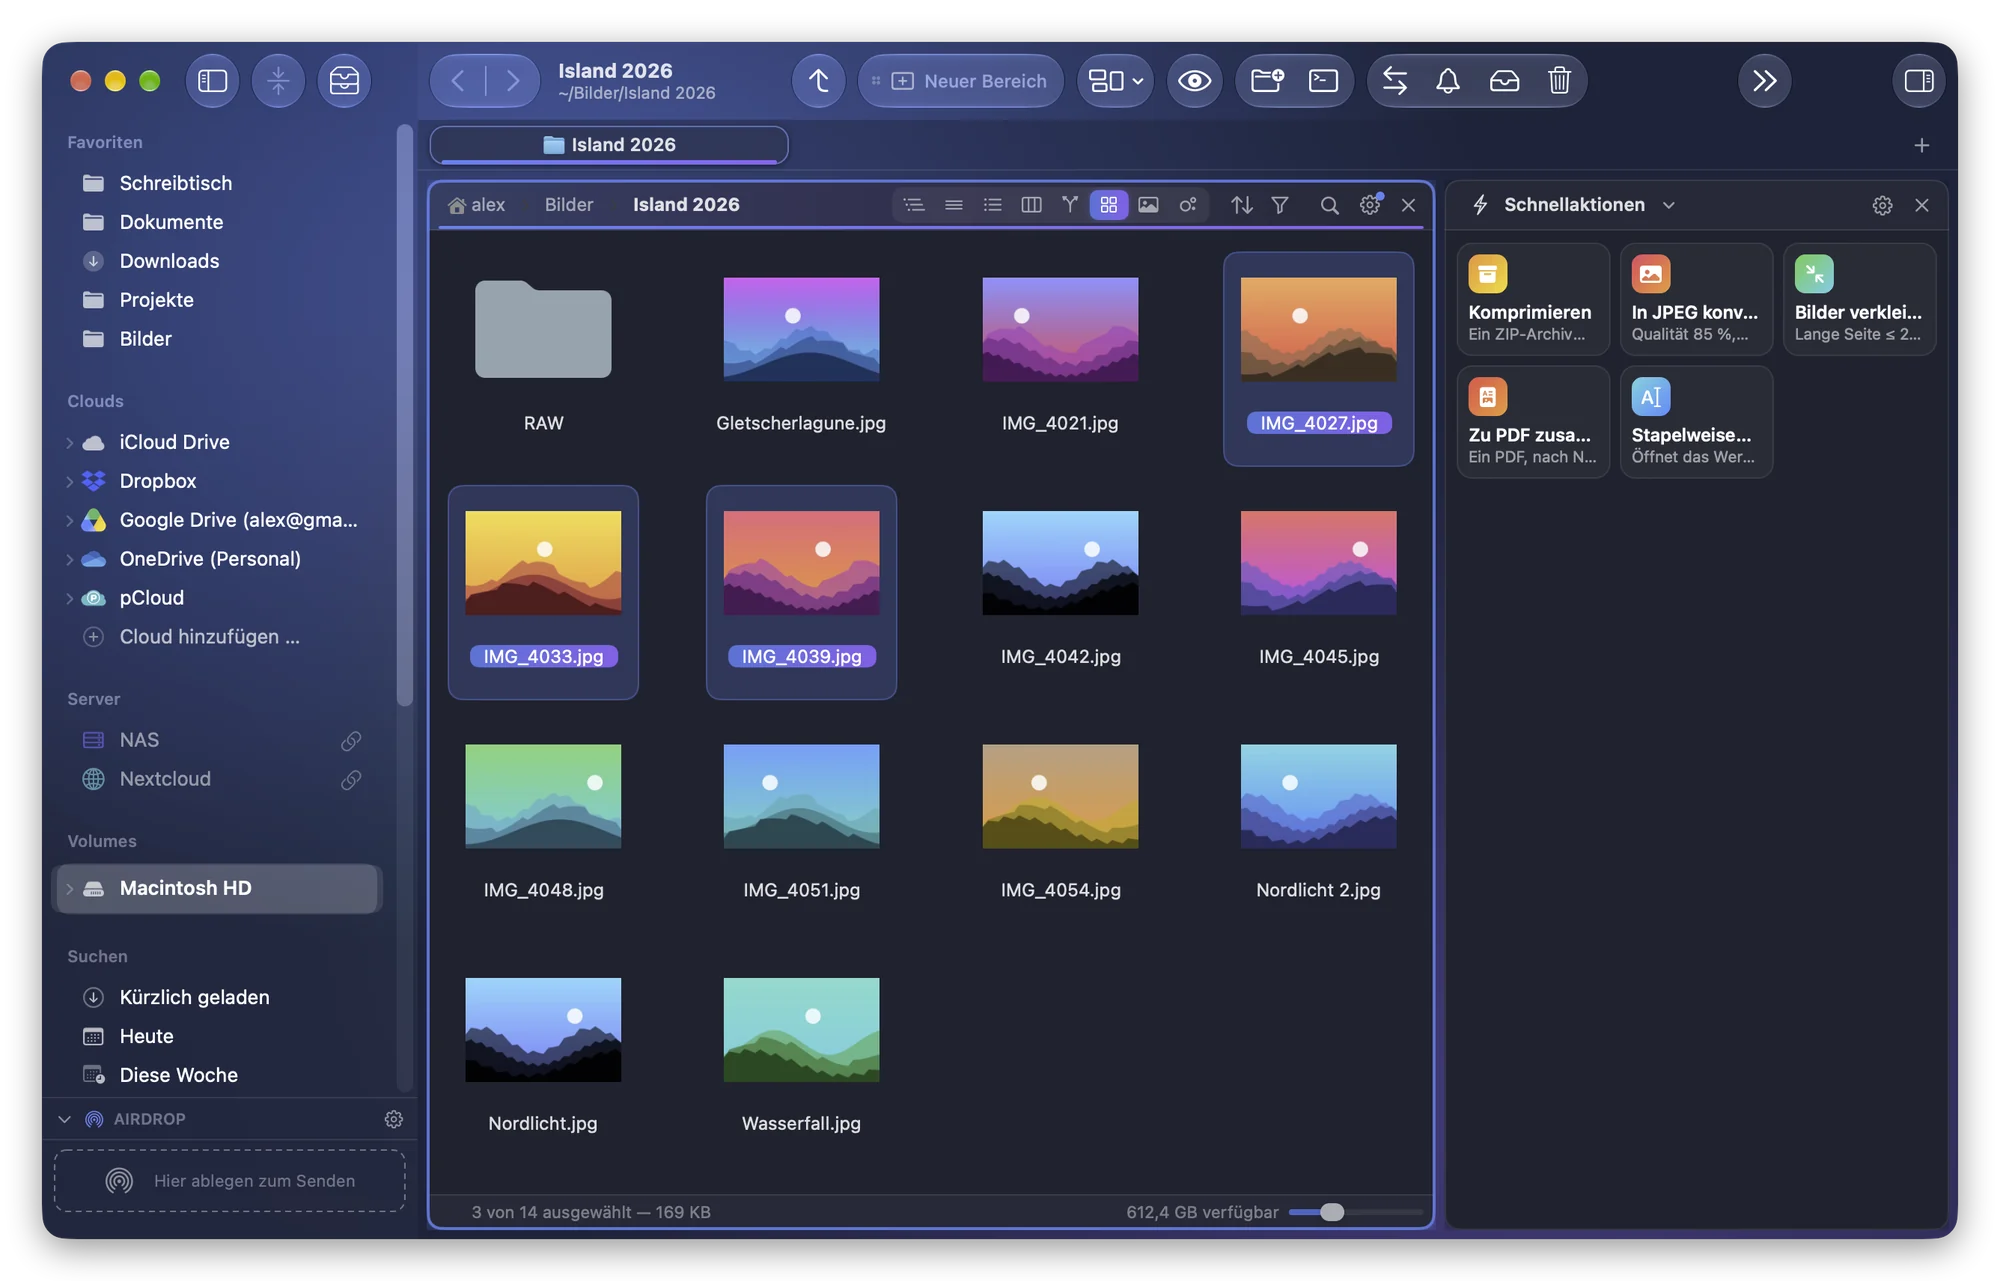
Task: Switch to column view
Action: (1031, 205)
